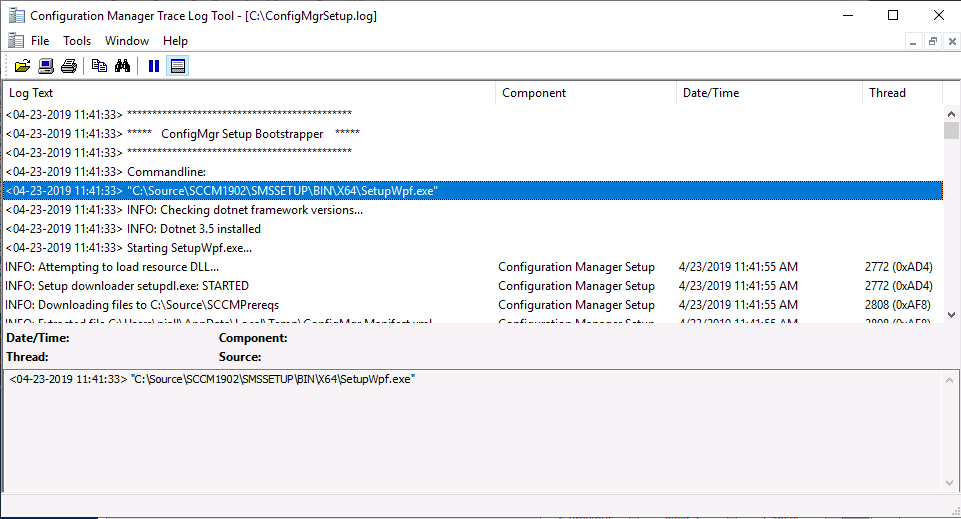Click thread value 2808 (0xAF8) in Downloading files row
The image size is (961, 519).
898,305
